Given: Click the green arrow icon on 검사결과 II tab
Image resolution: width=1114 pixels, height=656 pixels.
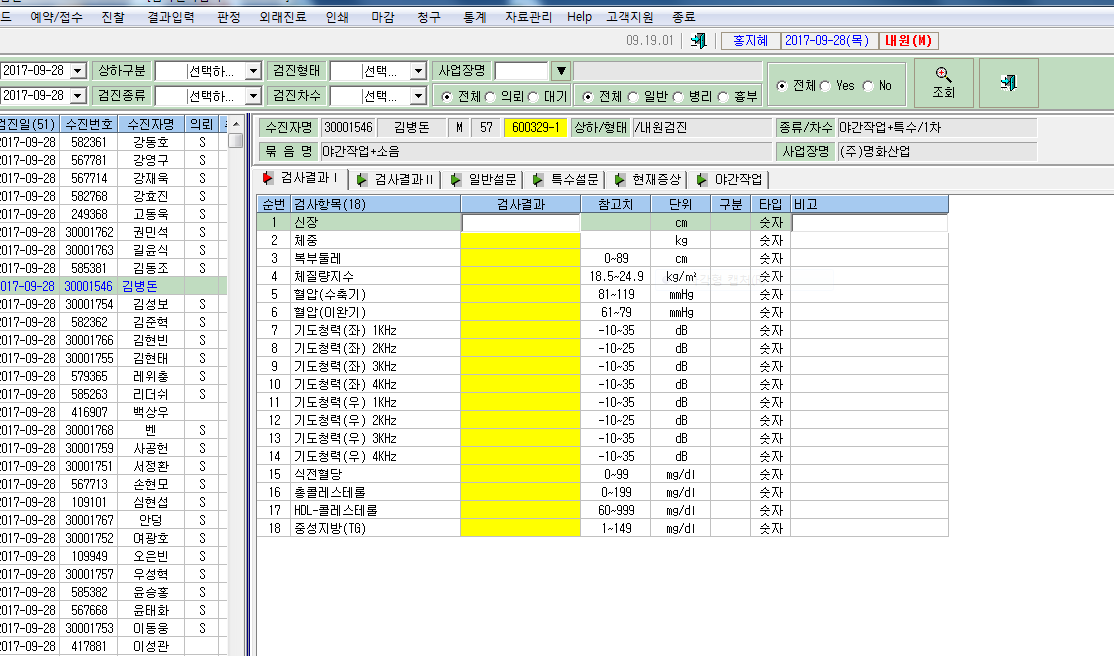Looking at the screenshot, I should coord(362,180).
